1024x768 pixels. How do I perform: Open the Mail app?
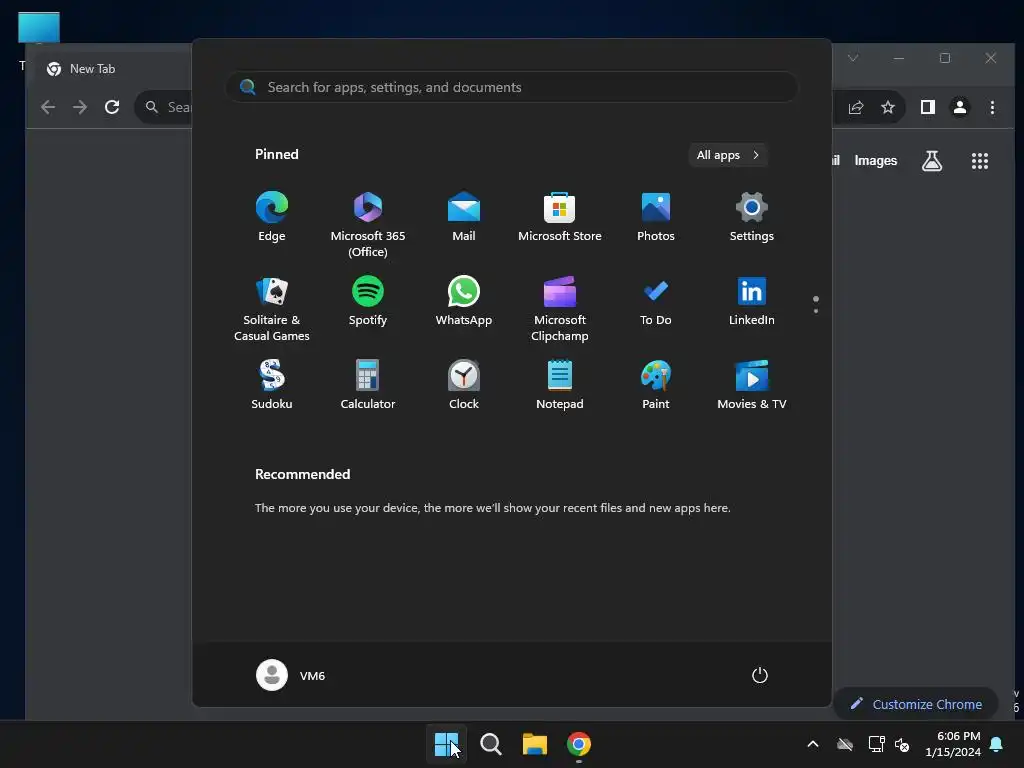pos(464,217)
